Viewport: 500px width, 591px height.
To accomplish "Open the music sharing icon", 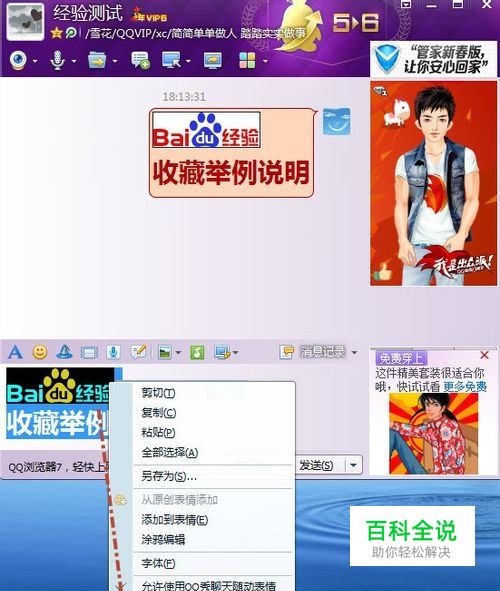I will point(197,352).
